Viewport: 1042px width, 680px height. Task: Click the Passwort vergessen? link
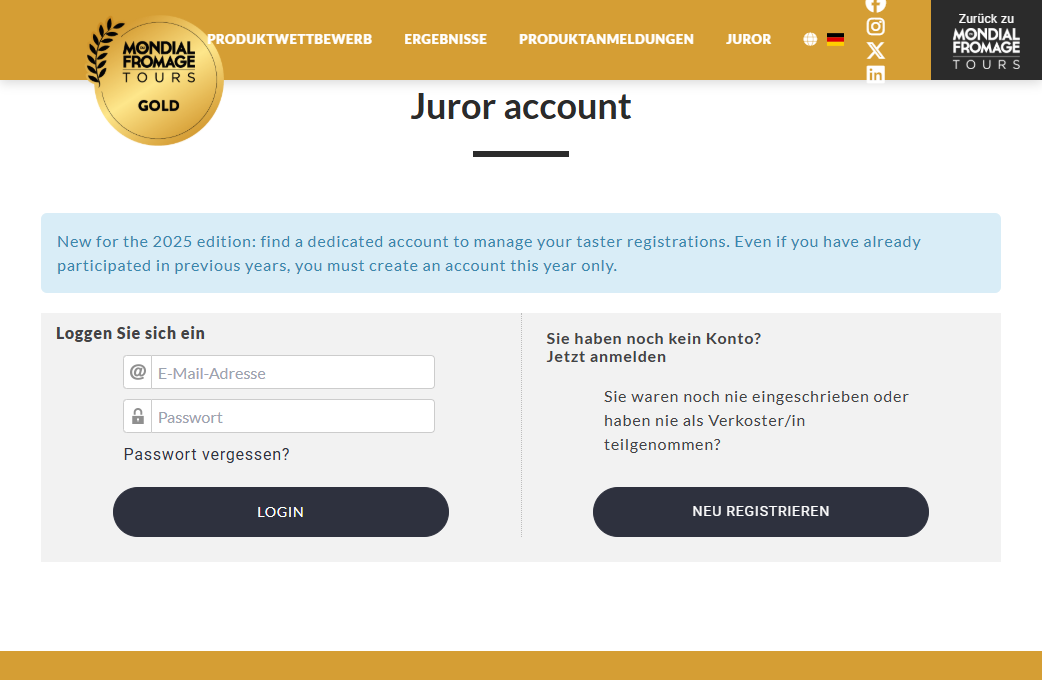coord(207,455)
